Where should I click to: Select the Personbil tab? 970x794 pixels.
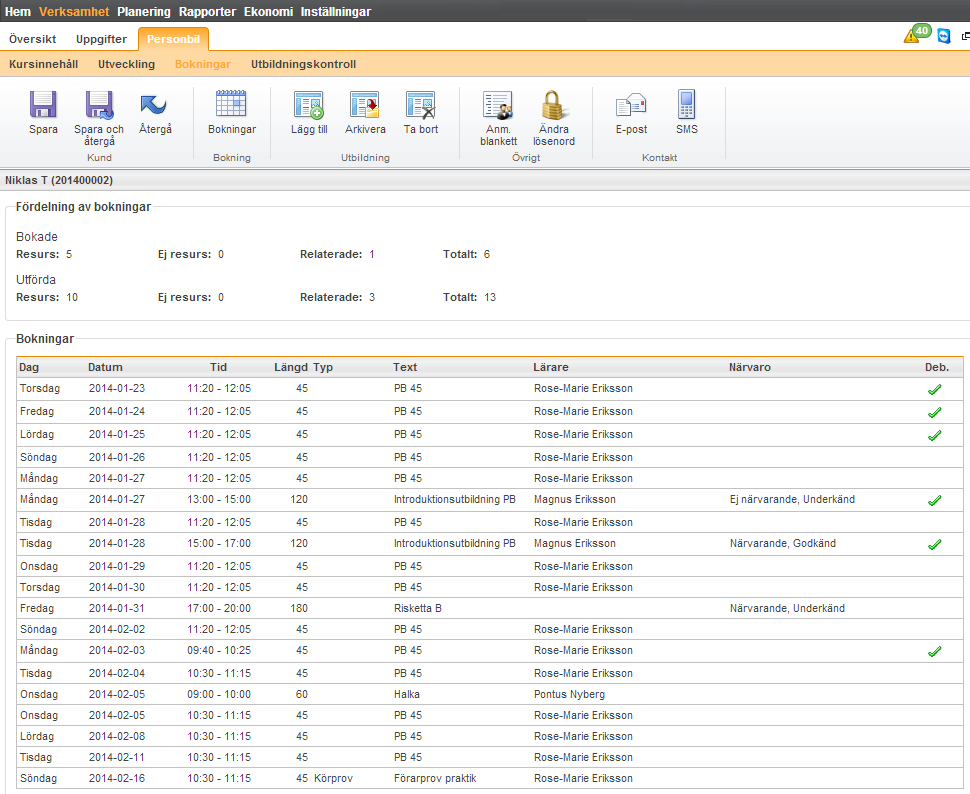(173, 39)
